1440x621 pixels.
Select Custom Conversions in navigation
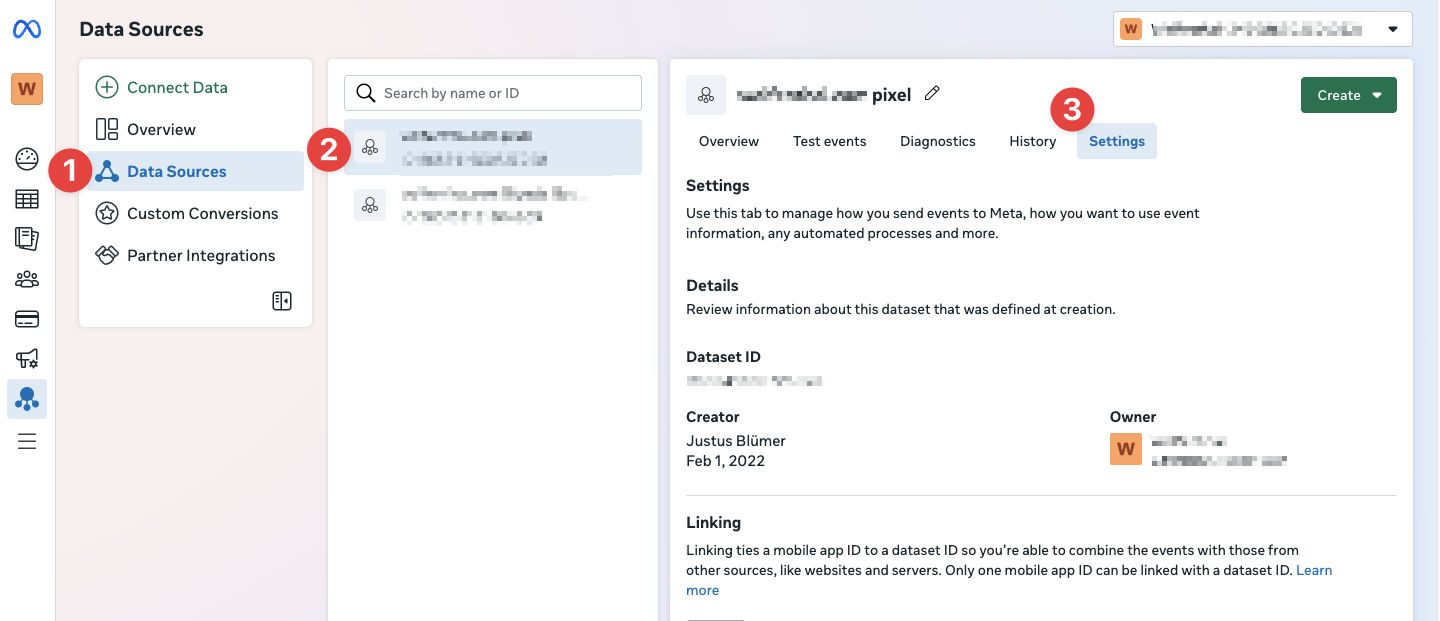[x=202, y=213]
